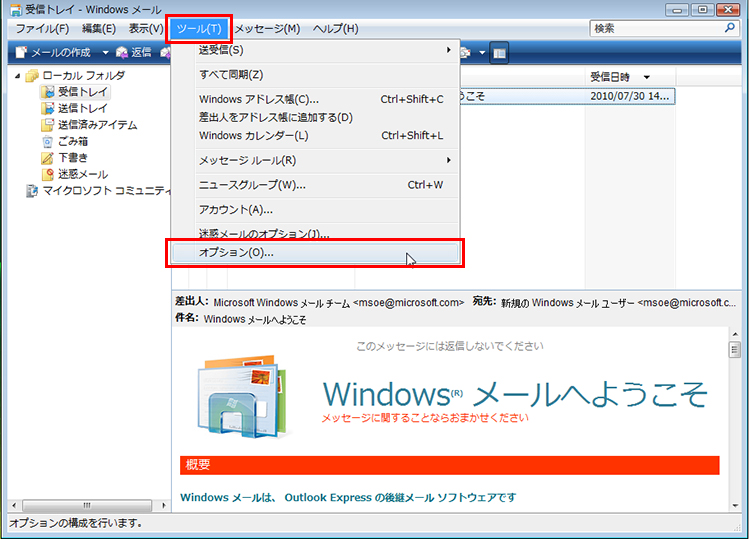
Task: Click the Outlook Express の後継メール heading
Action: click(x=348, y=497)
